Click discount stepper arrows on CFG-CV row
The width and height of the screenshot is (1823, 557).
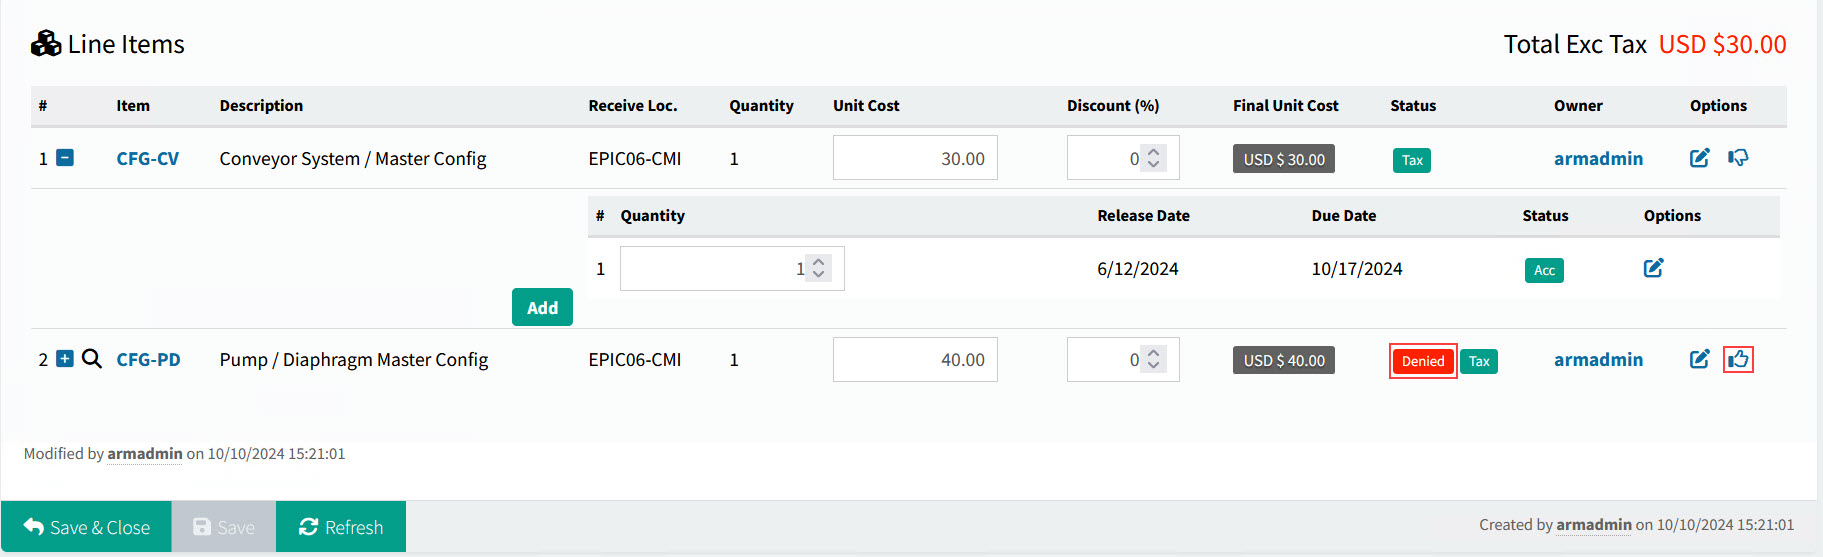tap(1153, 158)
